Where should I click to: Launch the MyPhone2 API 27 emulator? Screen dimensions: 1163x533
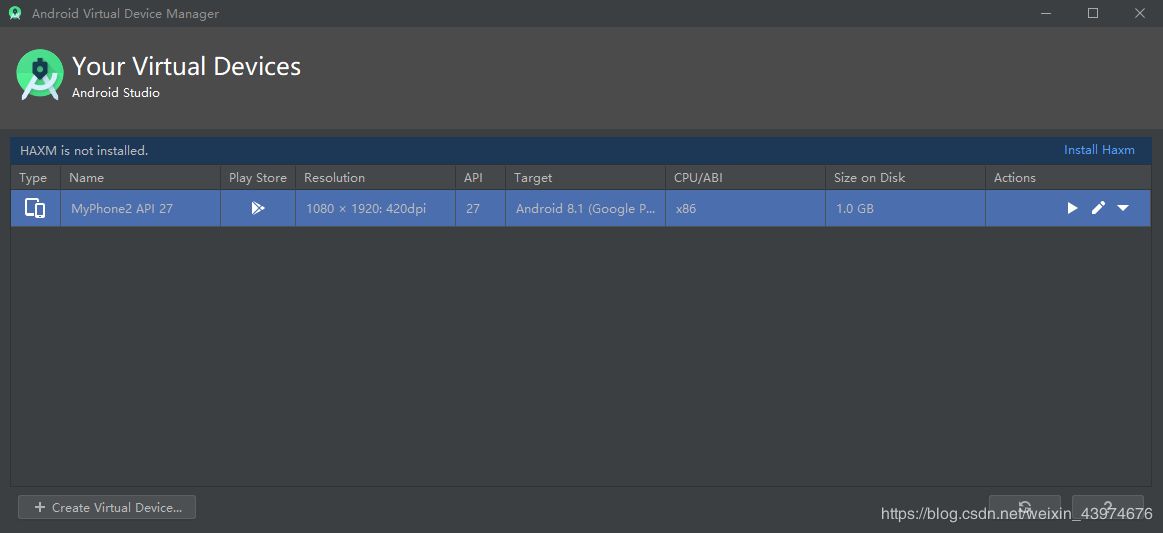pos(1072,208)
